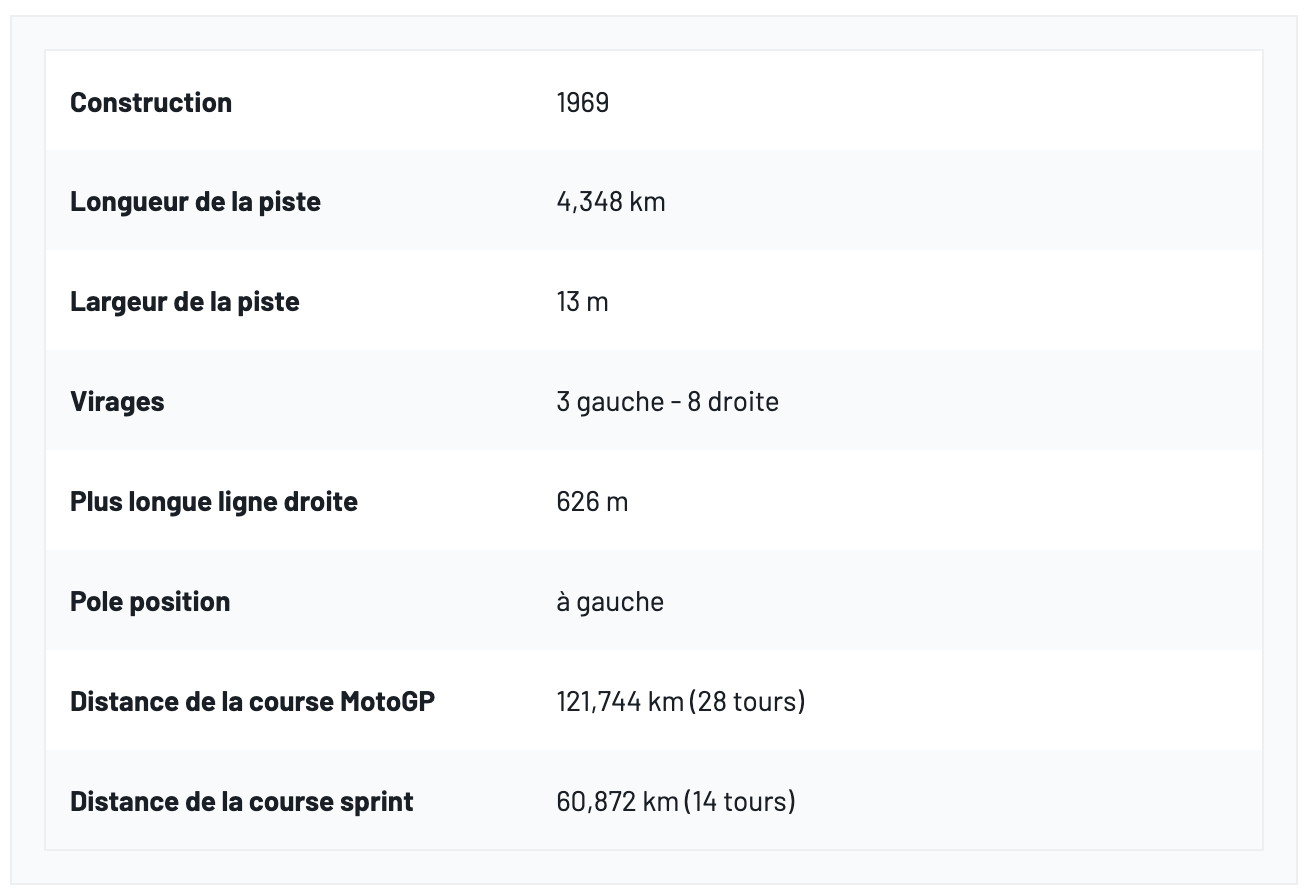Select the 13 m track width value

tap(582, 302)
